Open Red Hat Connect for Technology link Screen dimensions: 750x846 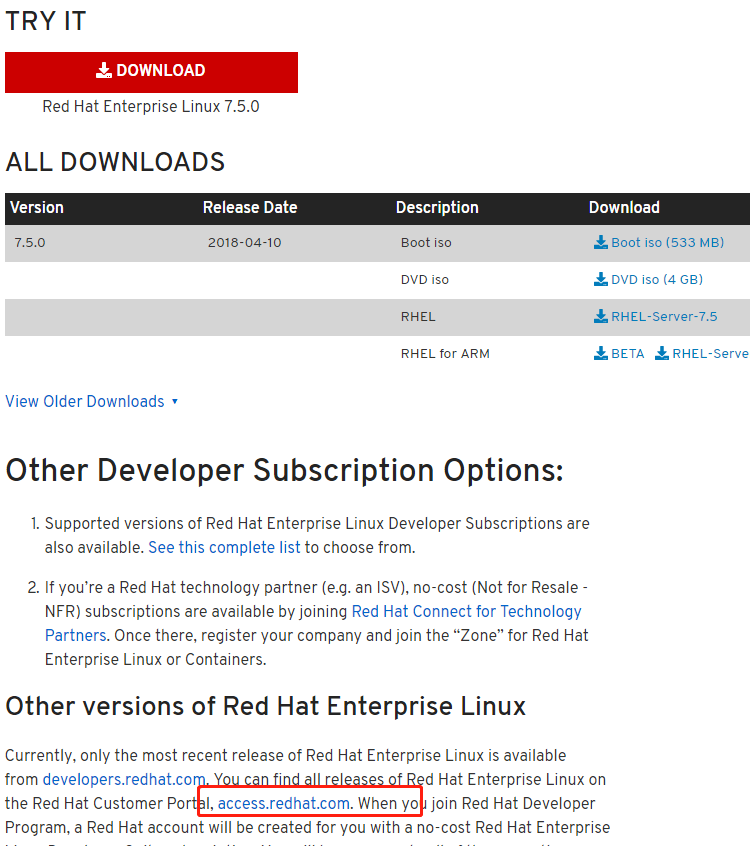(466, 611)
